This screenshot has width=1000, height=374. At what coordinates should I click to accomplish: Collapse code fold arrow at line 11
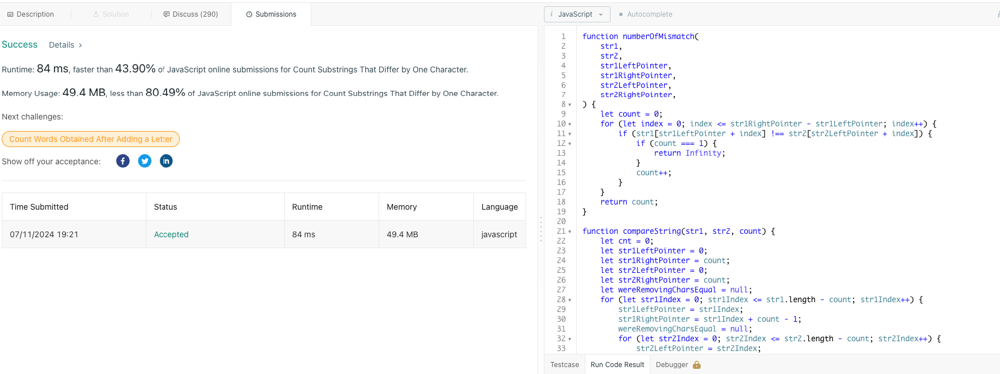click(x=569, y=134)
